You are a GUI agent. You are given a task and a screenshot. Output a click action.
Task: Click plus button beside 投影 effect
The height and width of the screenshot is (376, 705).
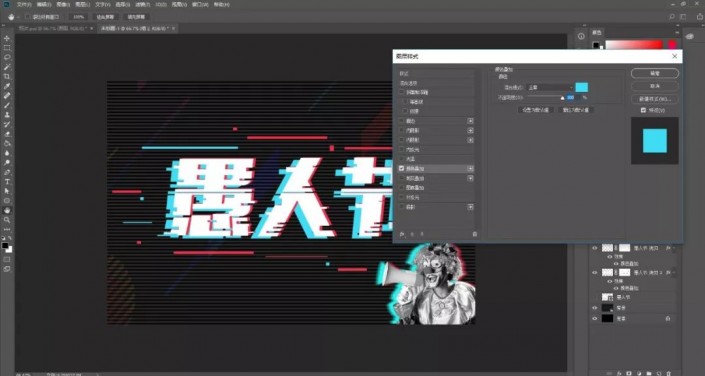(470, 207)
